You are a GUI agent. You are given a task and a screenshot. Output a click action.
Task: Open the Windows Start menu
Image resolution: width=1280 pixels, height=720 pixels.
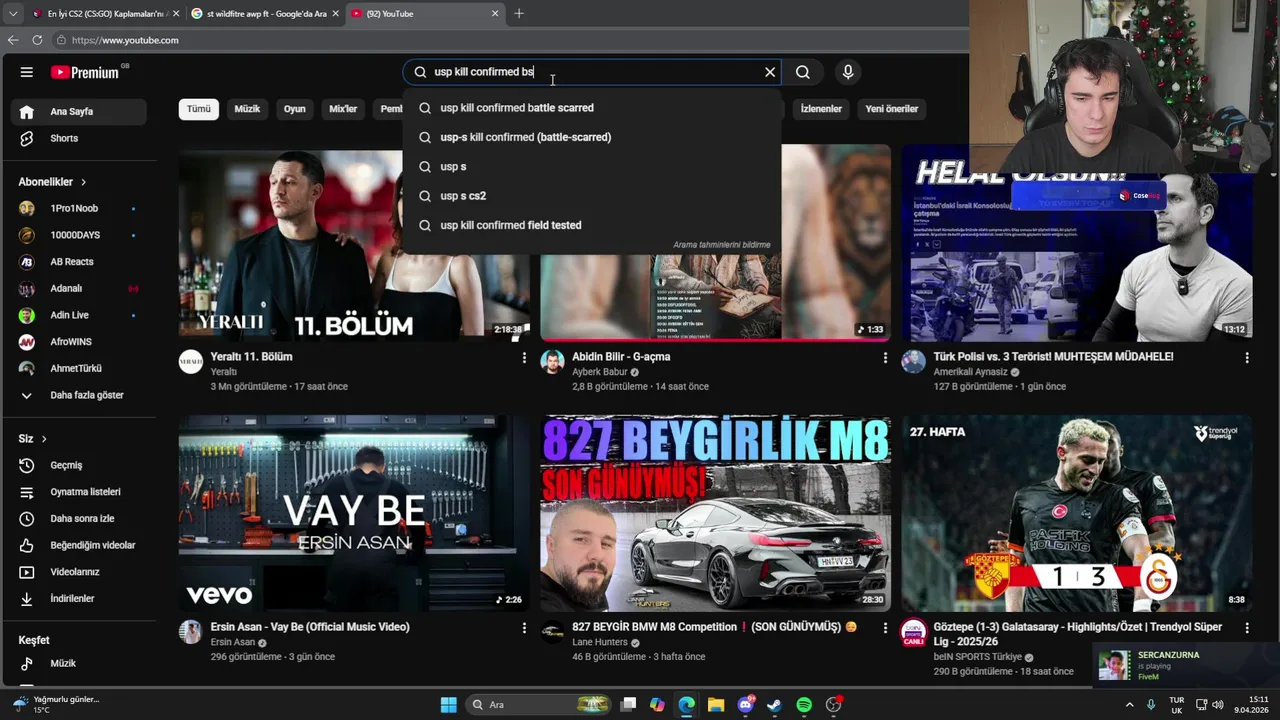(449, 705)
